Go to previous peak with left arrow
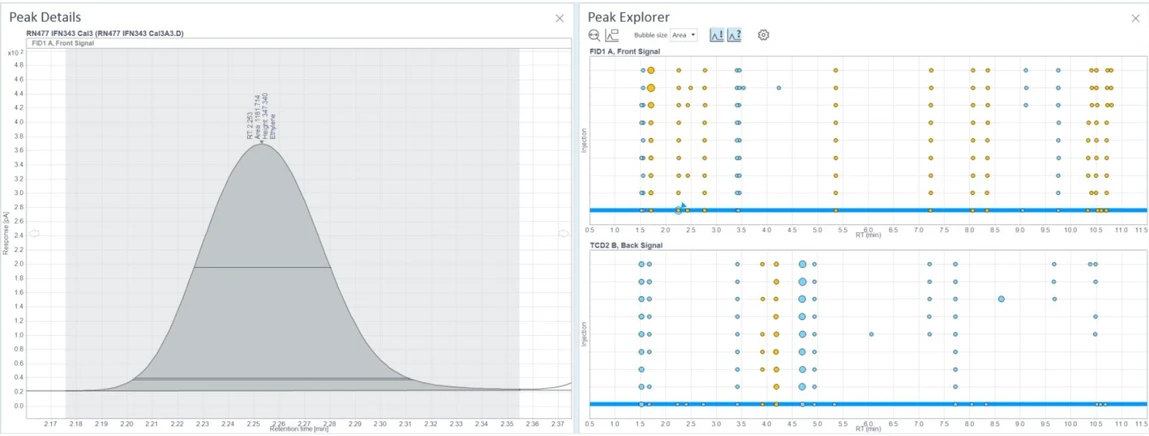Viewport: 1149px width, 436px height. point(34,234)
